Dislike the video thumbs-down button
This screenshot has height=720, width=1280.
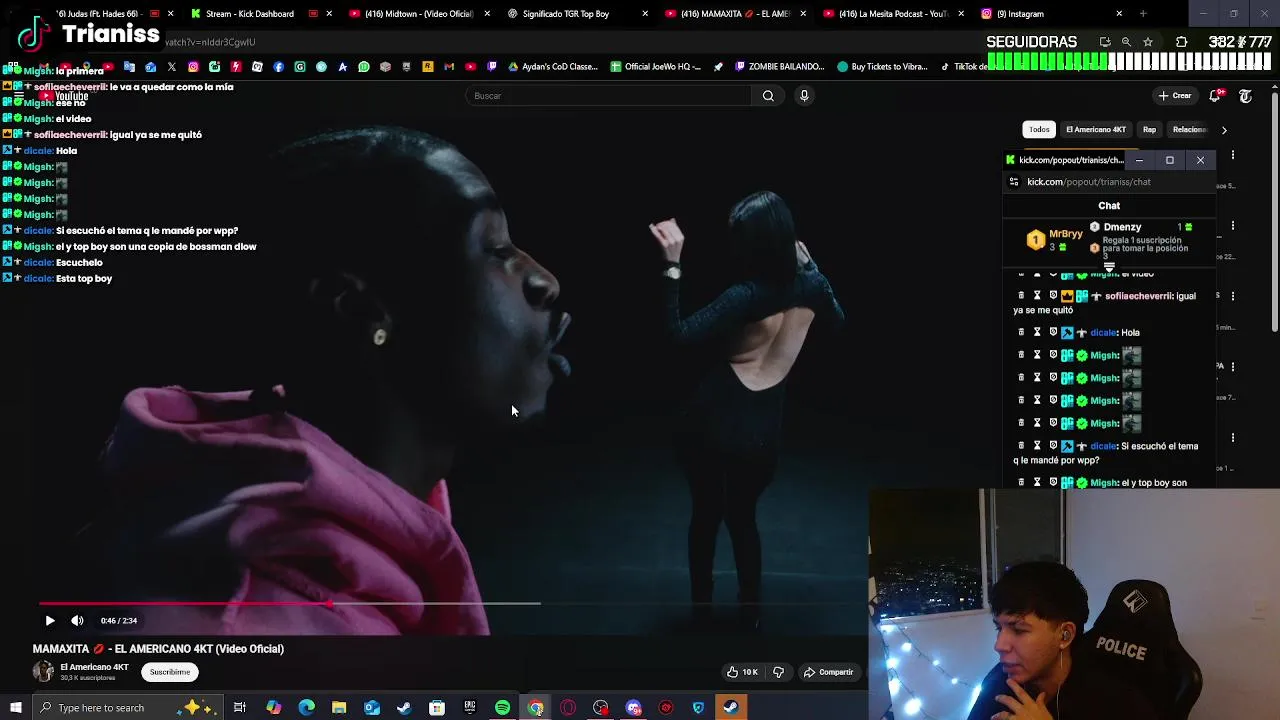point(778,672)
